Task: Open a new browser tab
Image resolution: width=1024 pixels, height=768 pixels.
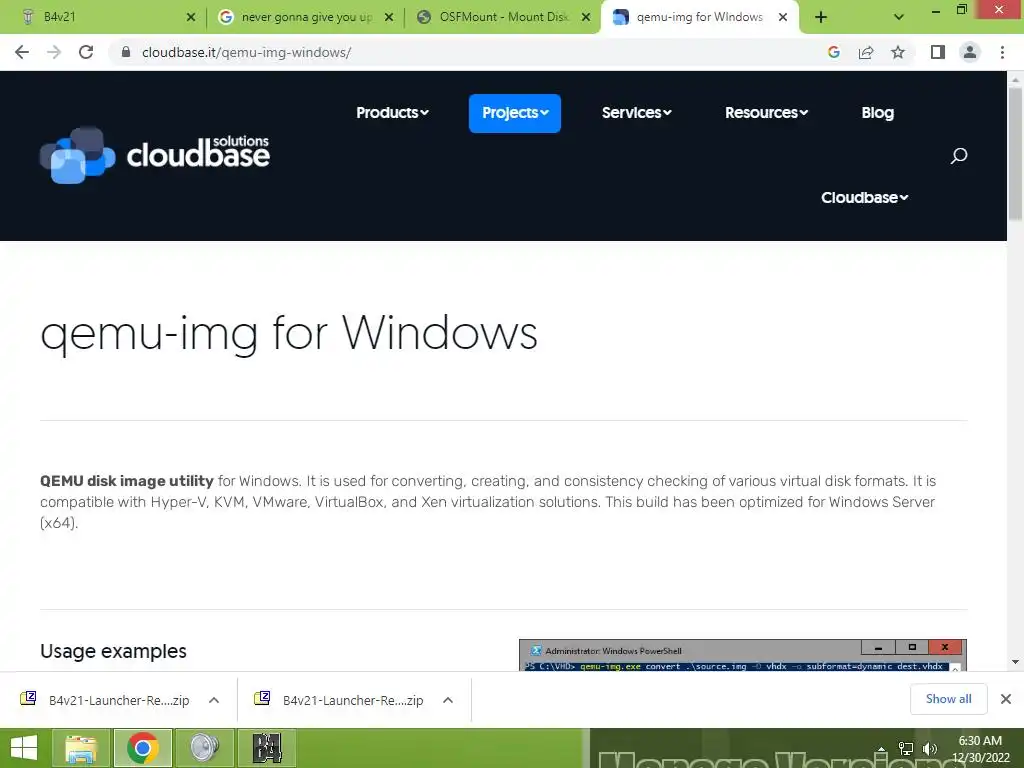Action: pos(821,18)
